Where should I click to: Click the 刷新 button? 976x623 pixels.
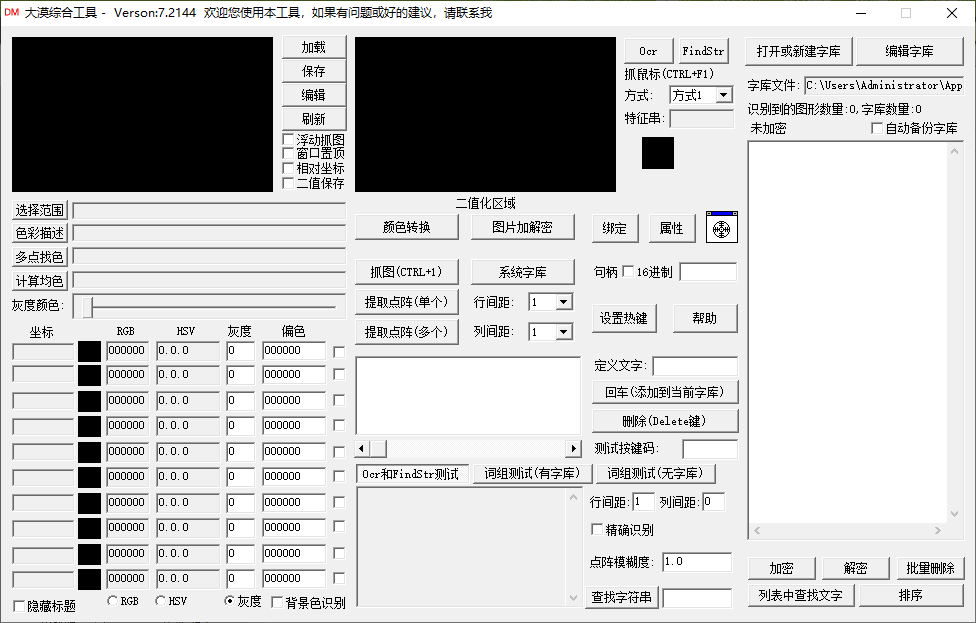pyautogui.click(x=314, y=118)
